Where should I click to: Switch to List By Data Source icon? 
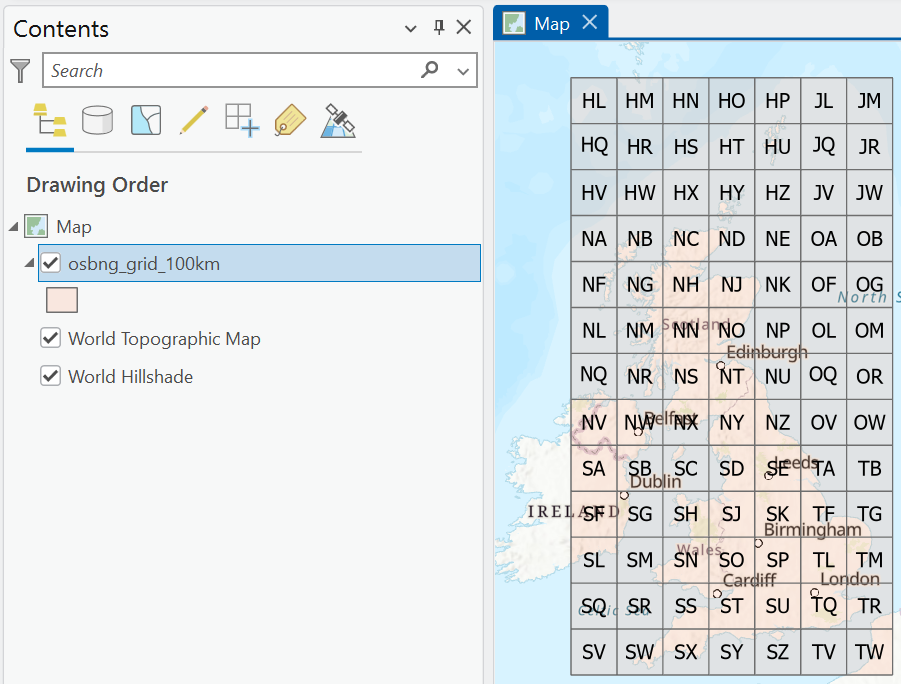pyautogui.click(x=98, y=120)
